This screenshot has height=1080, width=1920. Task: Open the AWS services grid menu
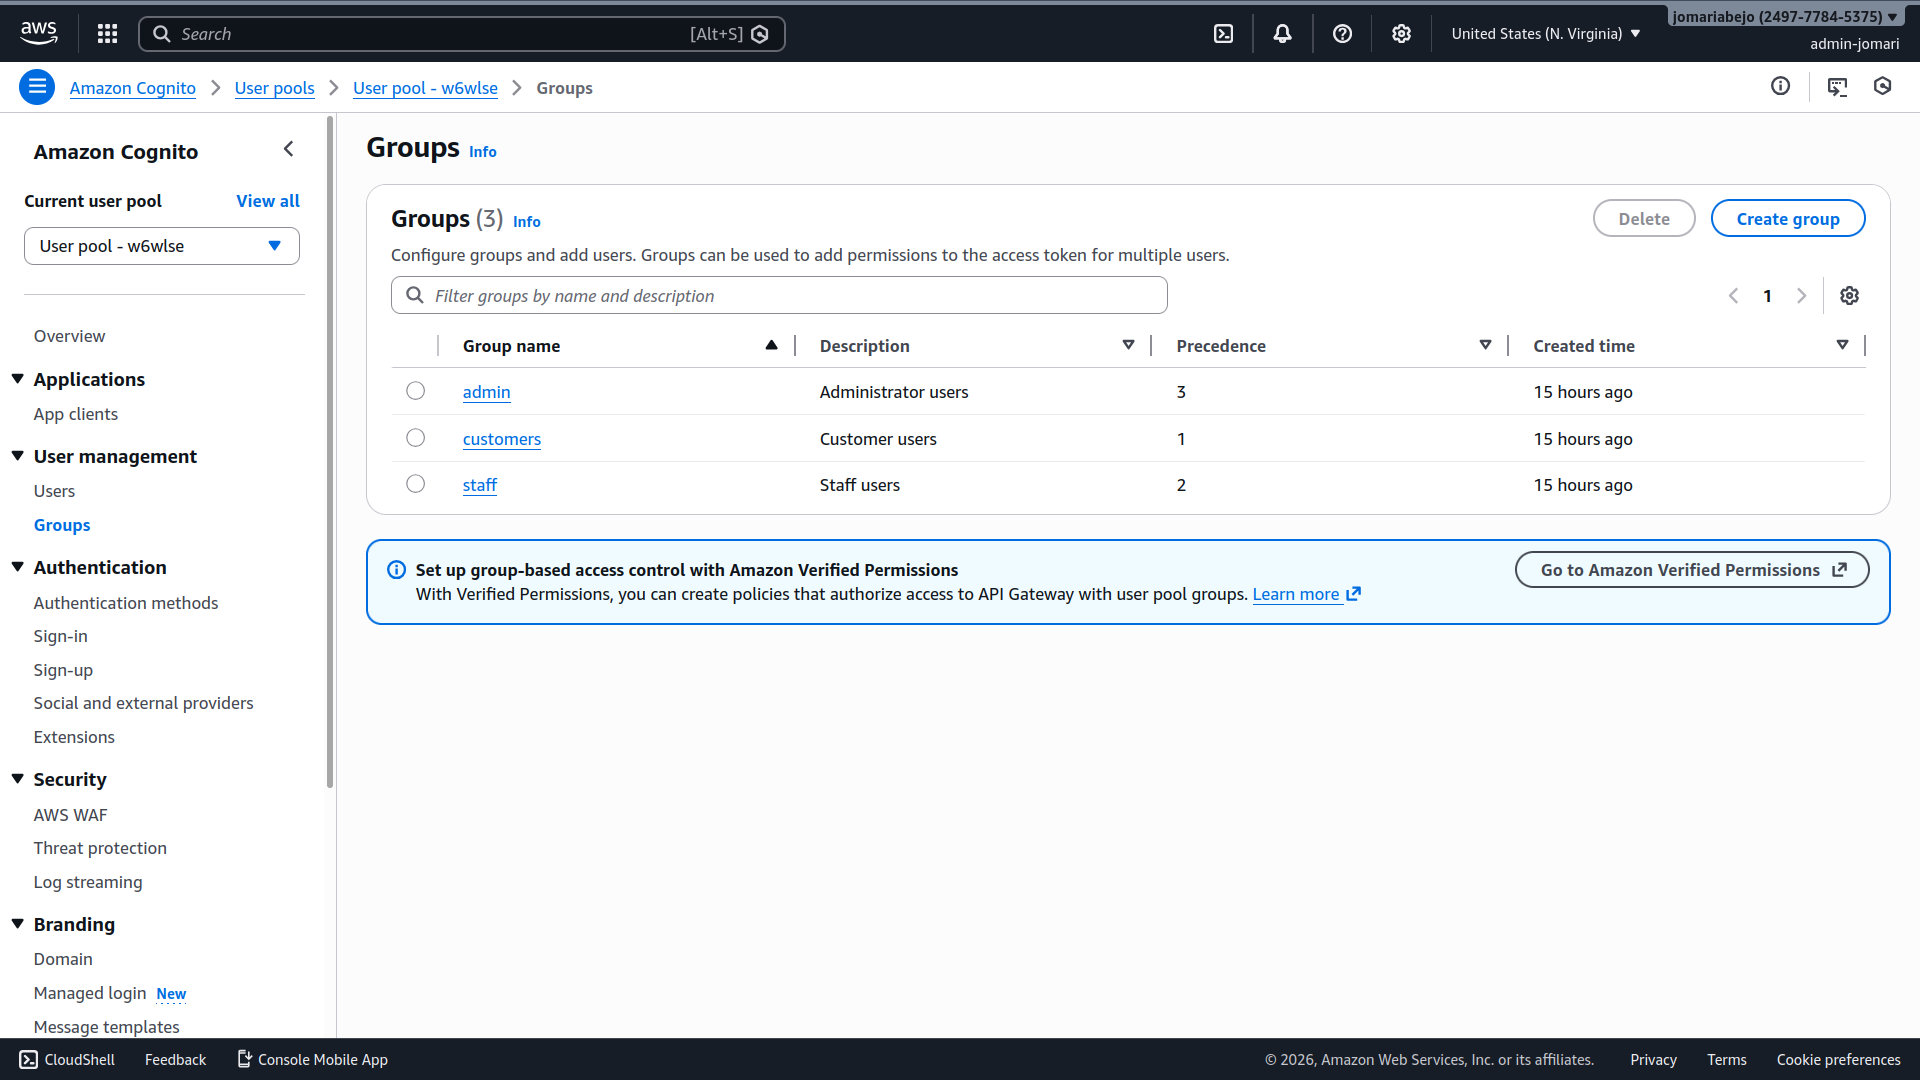[107, 34]
